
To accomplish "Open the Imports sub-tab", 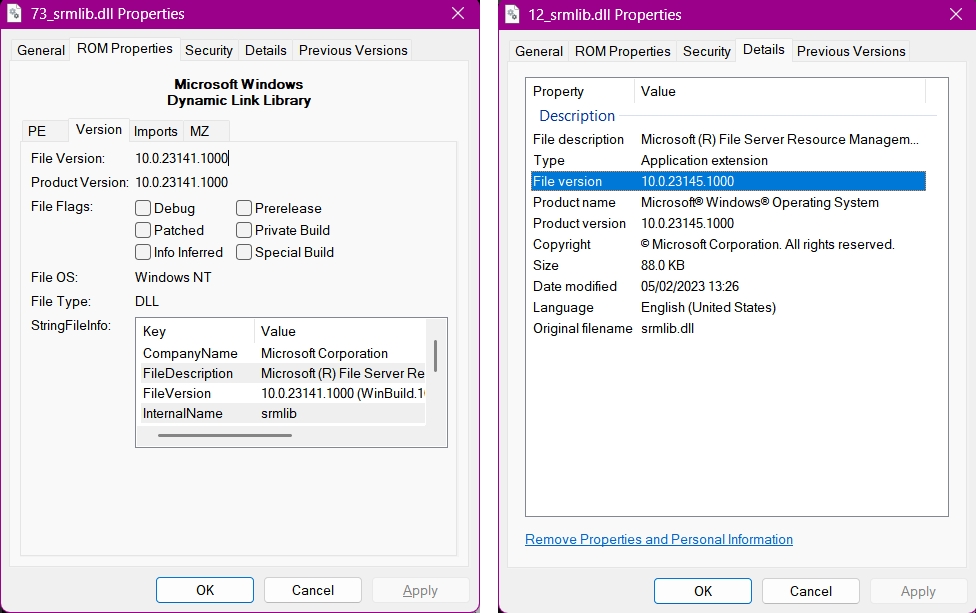I will pos(156,131).
